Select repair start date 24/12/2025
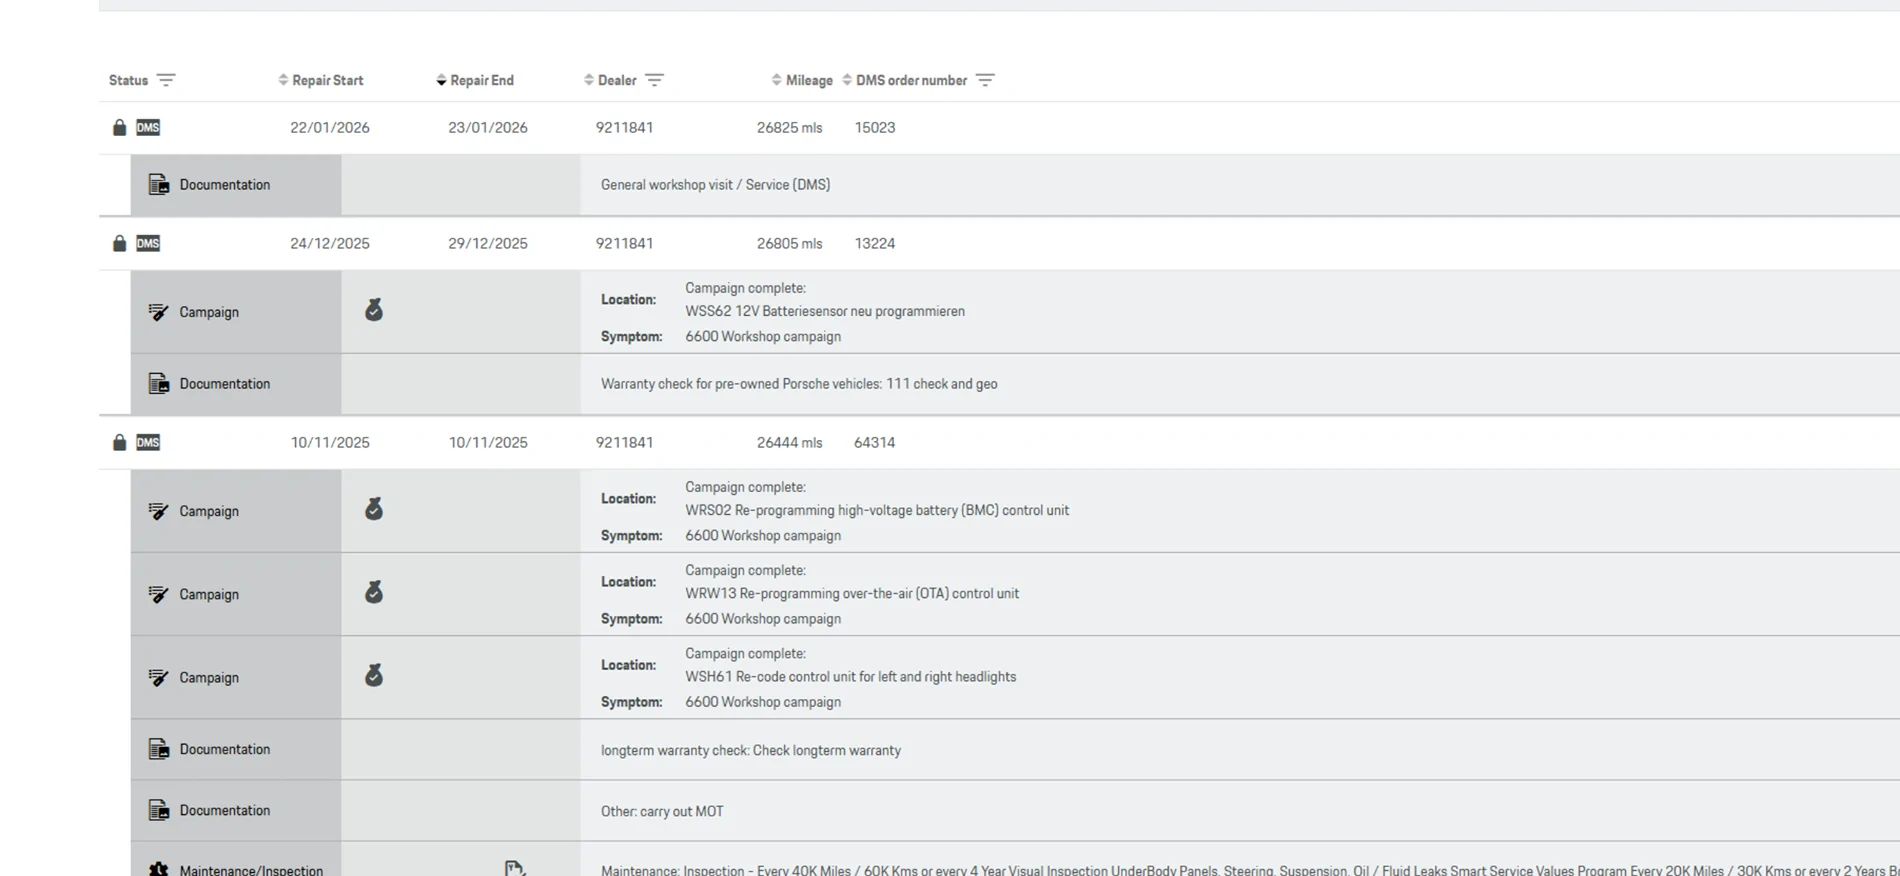The height and width of the screenshot is (876, 1900). [x=330, y=243]
